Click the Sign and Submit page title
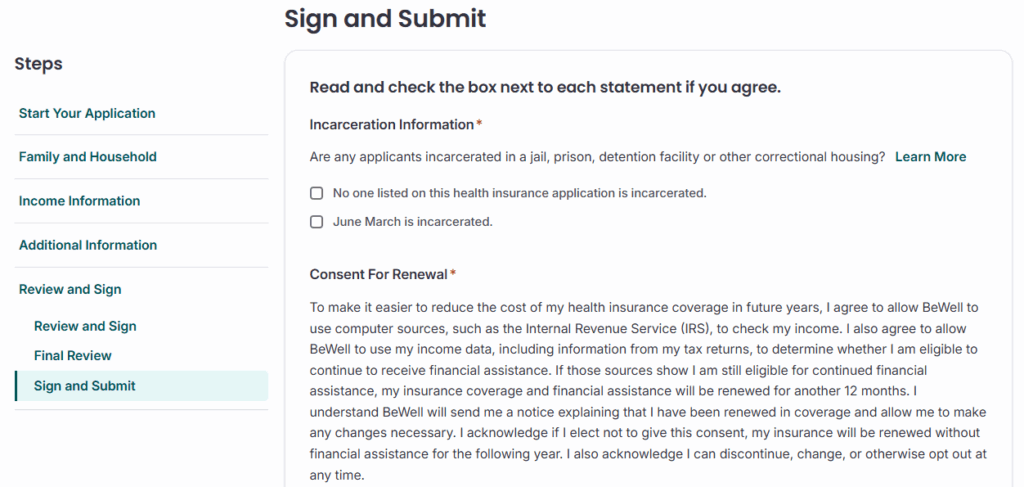 [x=385, y=18]
